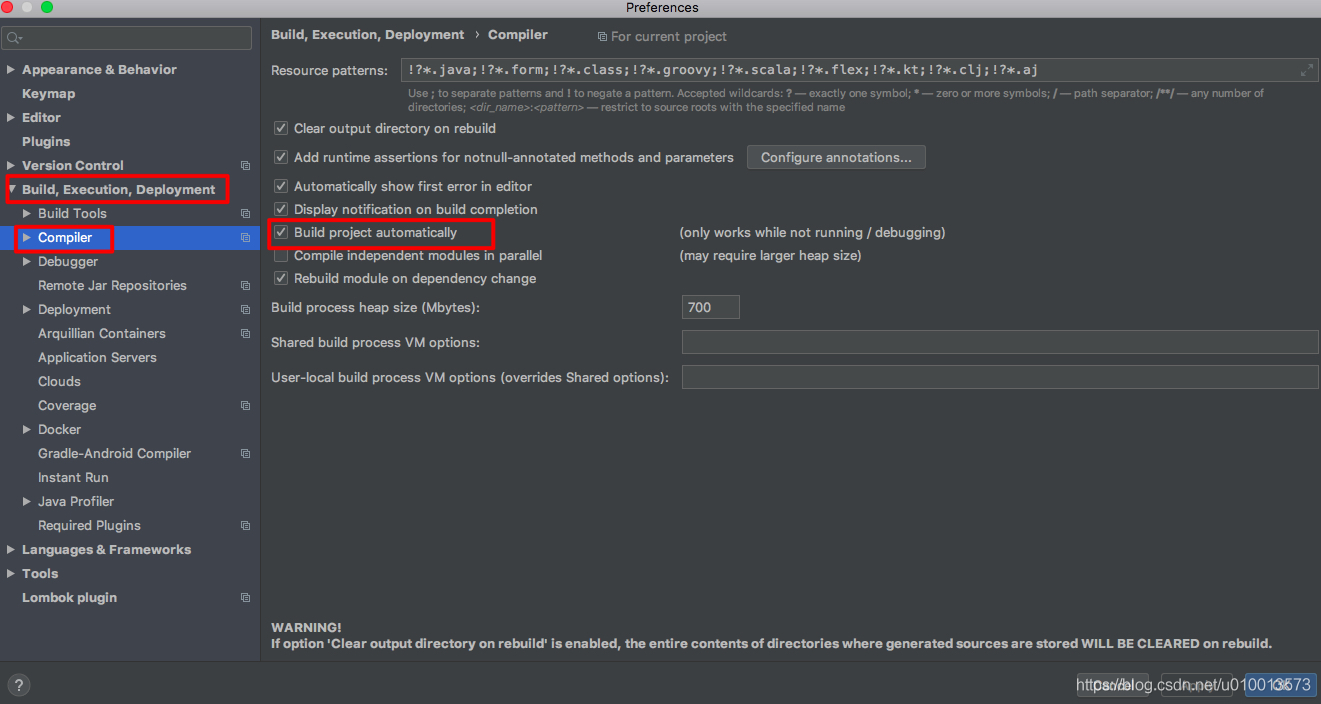Image resolution: width=1321 pixels, height=704 pixels.
Task: Click the For current project indicator icon
Action: 602,36
